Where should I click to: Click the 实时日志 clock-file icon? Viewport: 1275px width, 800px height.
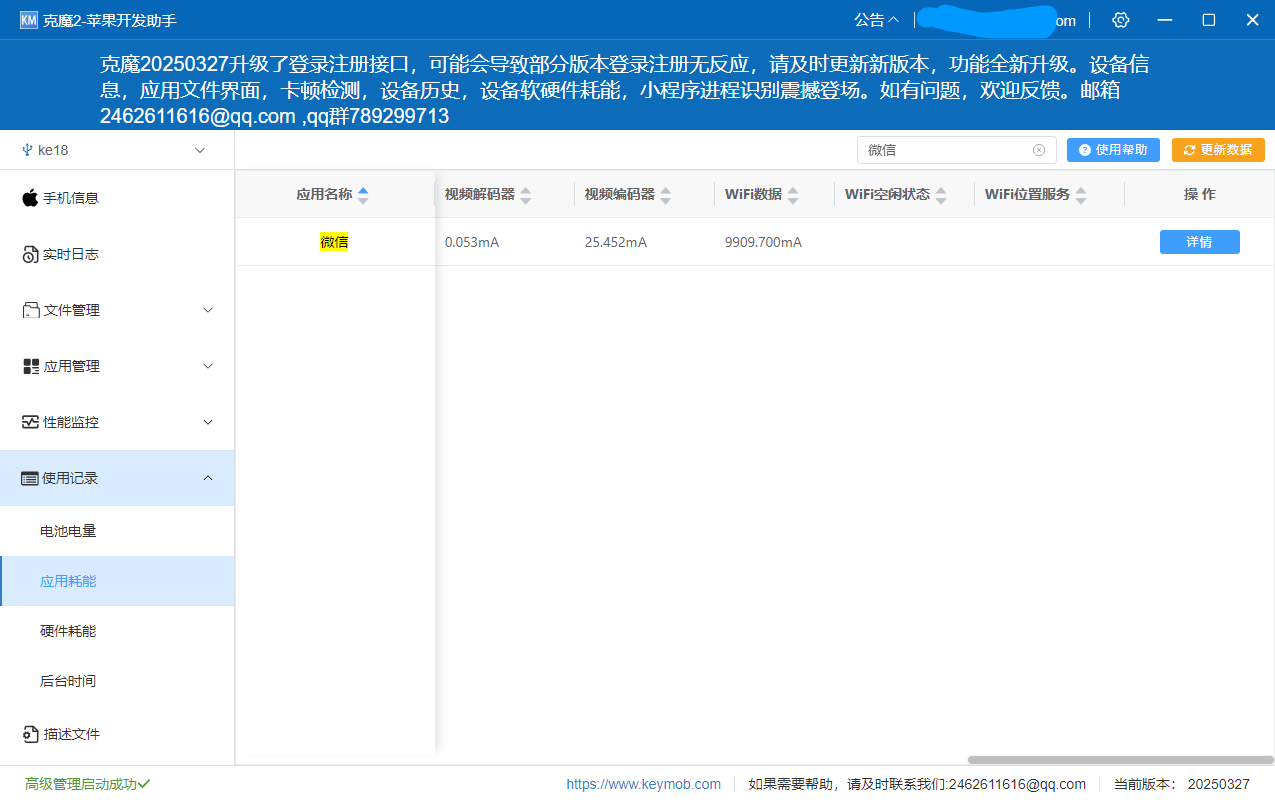click(30, 254)
